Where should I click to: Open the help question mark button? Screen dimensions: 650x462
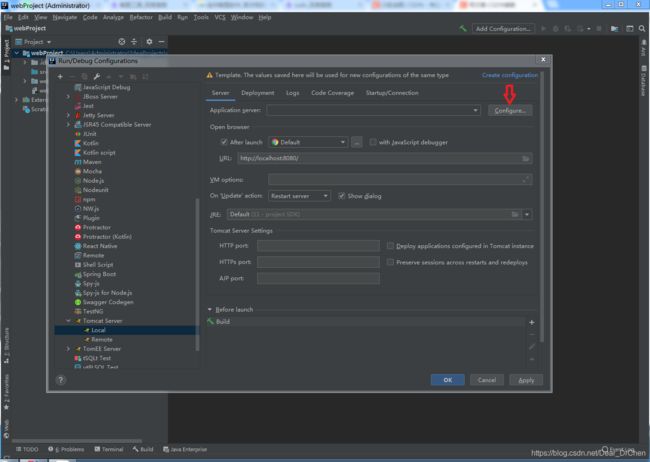tap(61, 380)
